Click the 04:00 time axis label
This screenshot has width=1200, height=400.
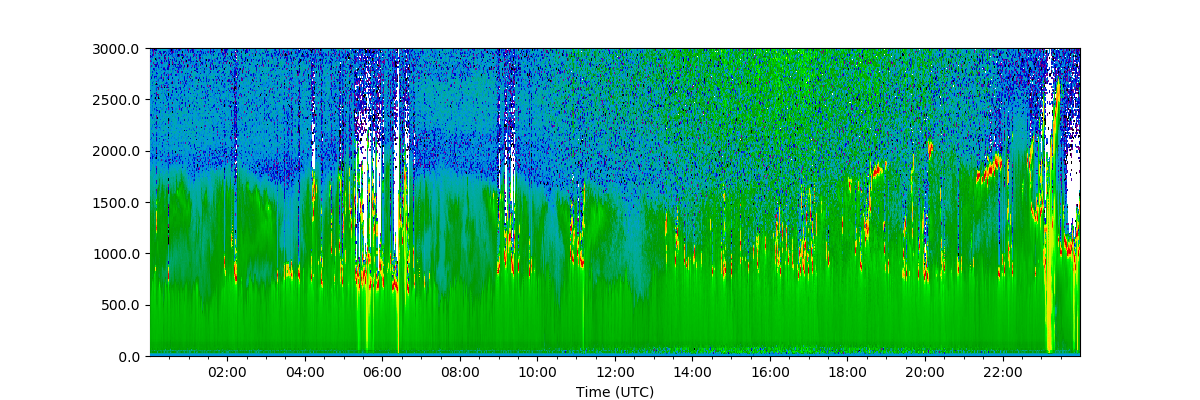click(305, 372)
